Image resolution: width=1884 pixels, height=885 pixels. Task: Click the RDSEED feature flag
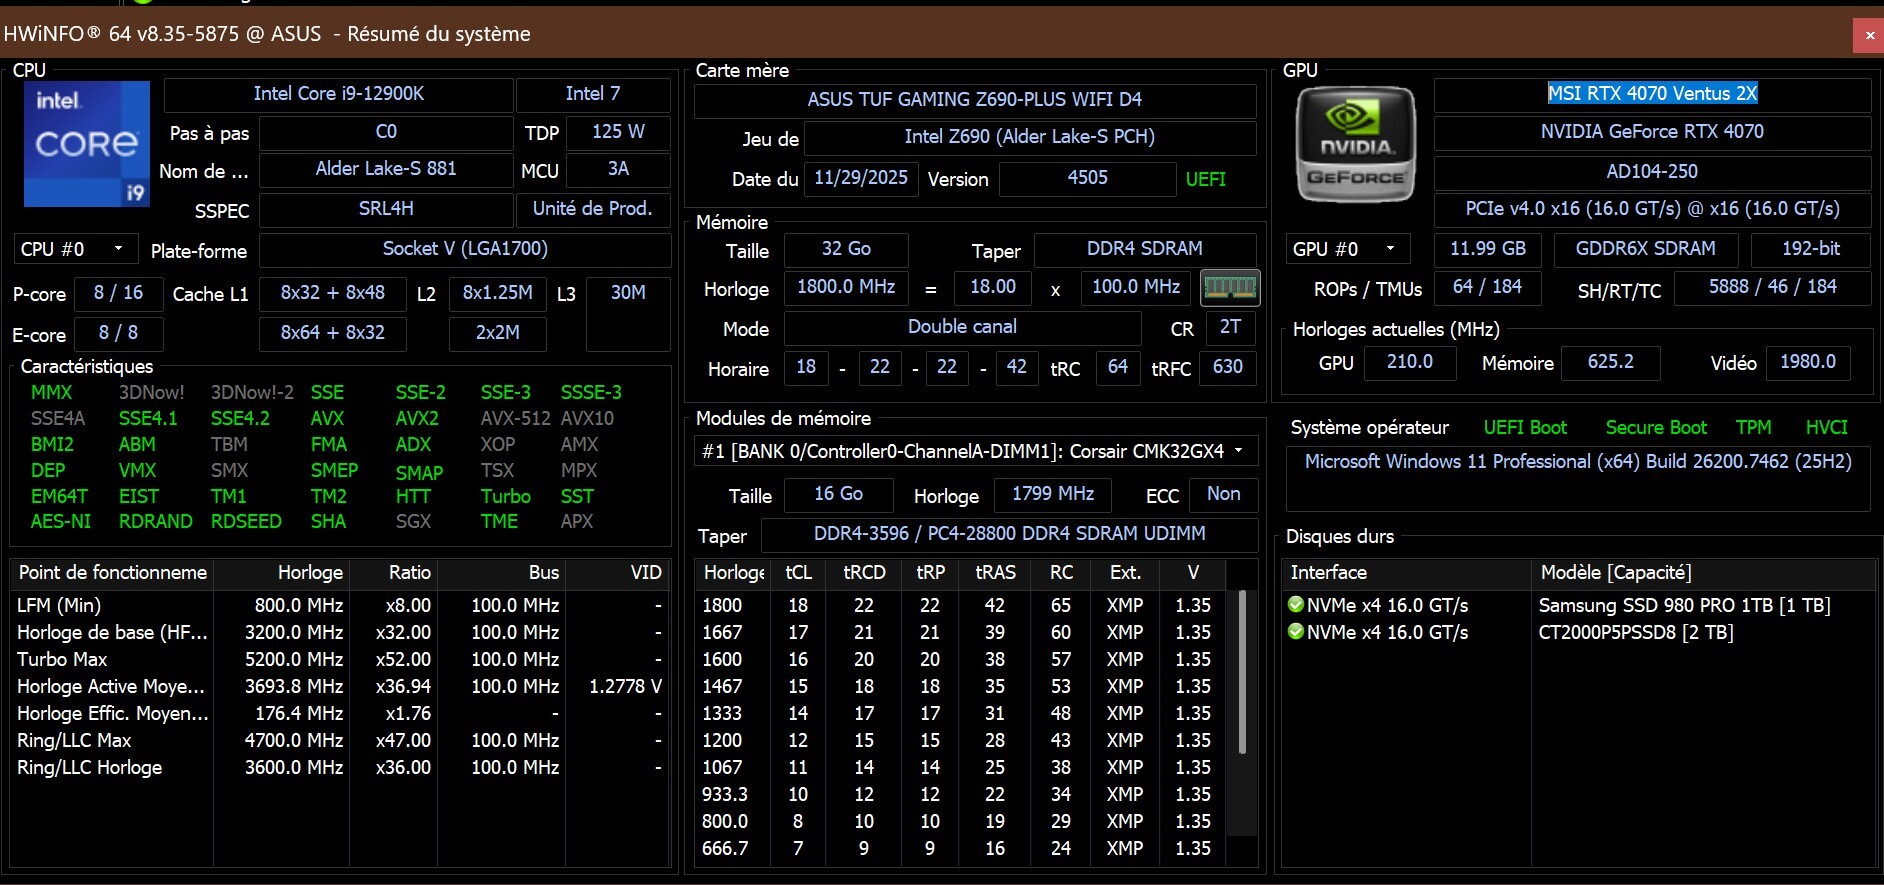(246, 521)
